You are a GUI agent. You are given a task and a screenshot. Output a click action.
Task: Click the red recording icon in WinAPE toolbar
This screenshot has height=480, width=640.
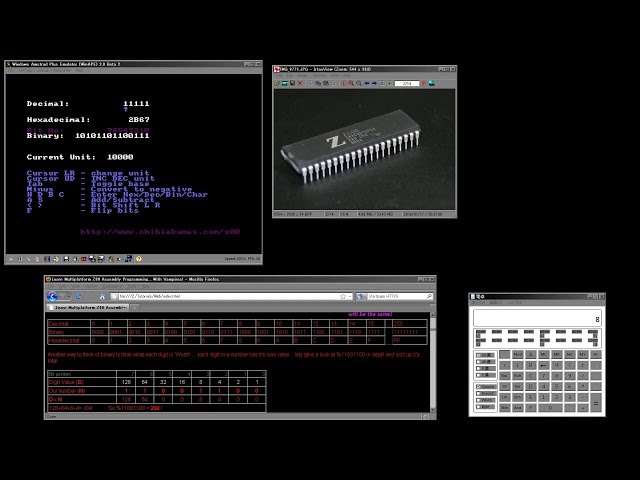pos(83,259)
